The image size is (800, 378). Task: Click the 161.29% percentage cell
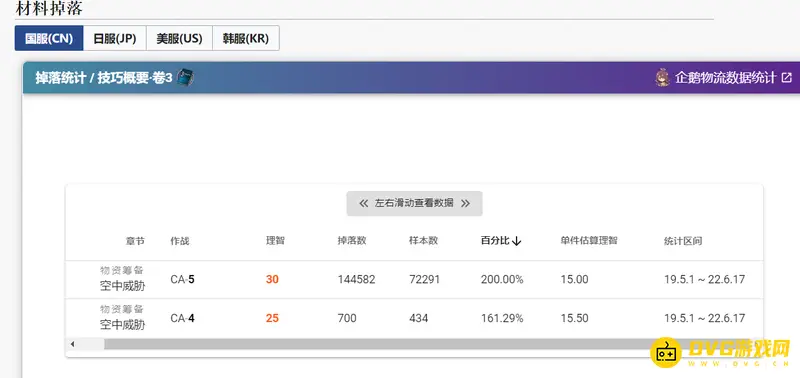502,318
